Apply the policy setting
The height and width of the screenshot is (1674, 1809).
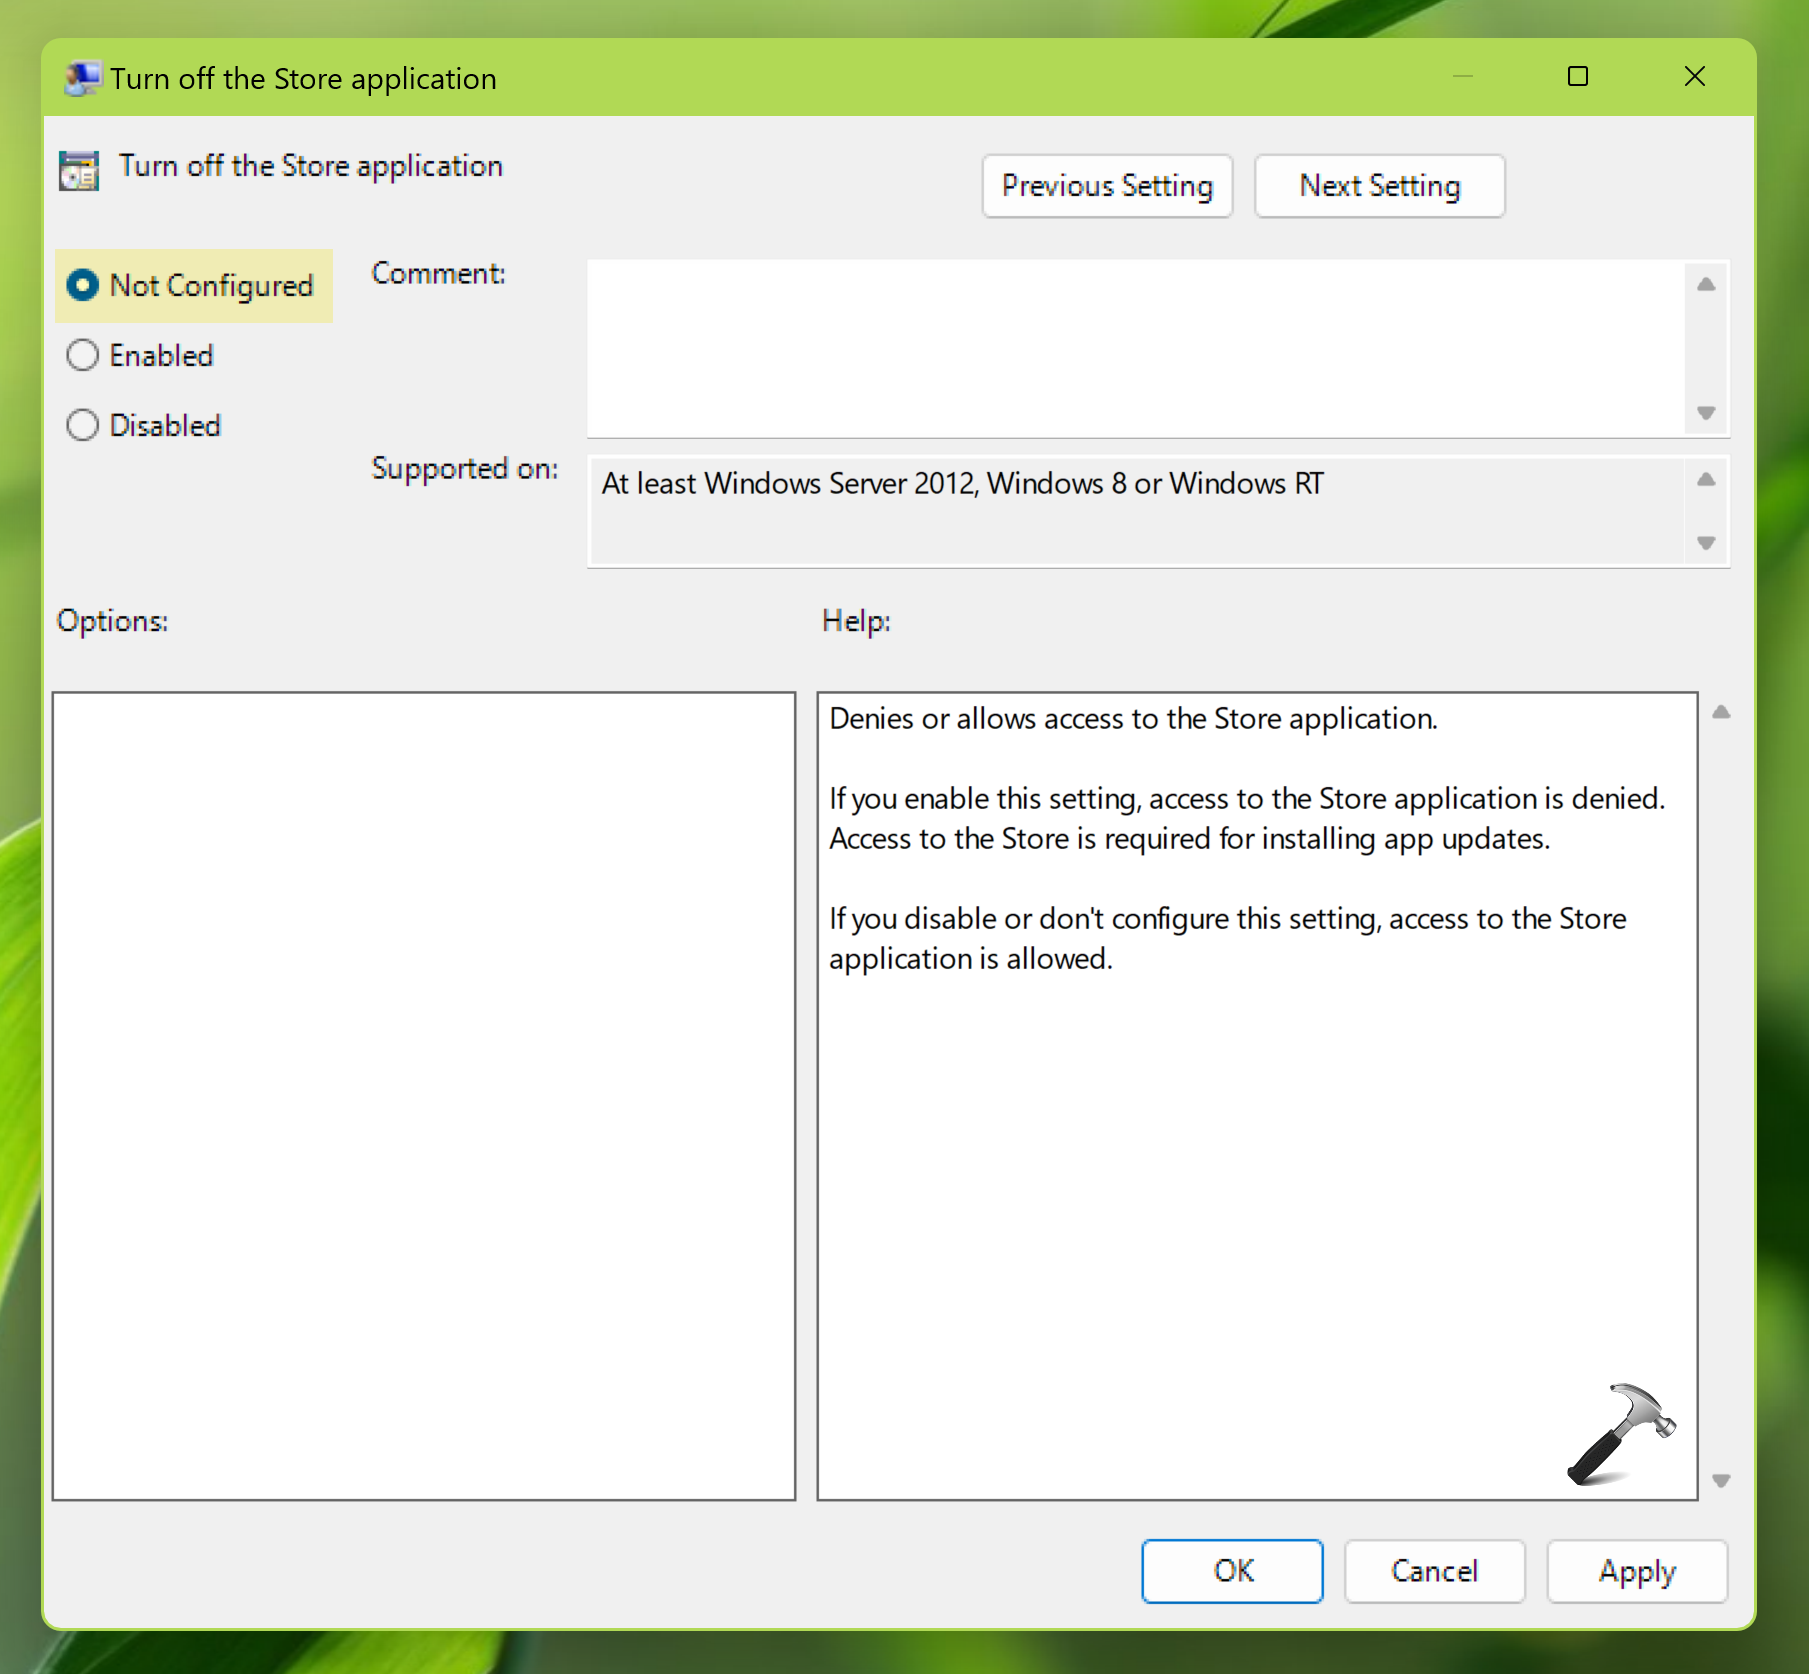(x=1636, y=1571)
